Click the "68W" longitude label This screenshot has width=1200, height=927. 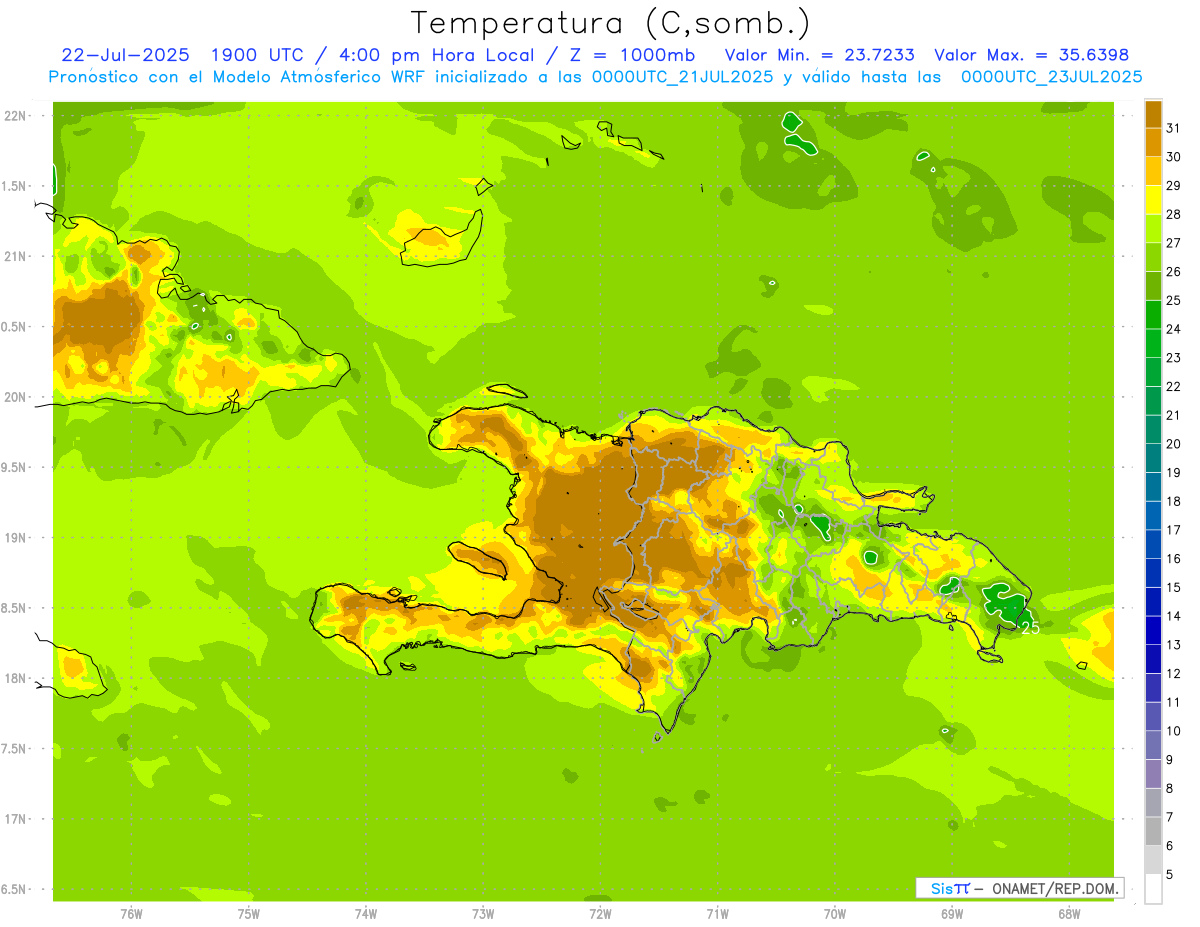(1069, 914)
